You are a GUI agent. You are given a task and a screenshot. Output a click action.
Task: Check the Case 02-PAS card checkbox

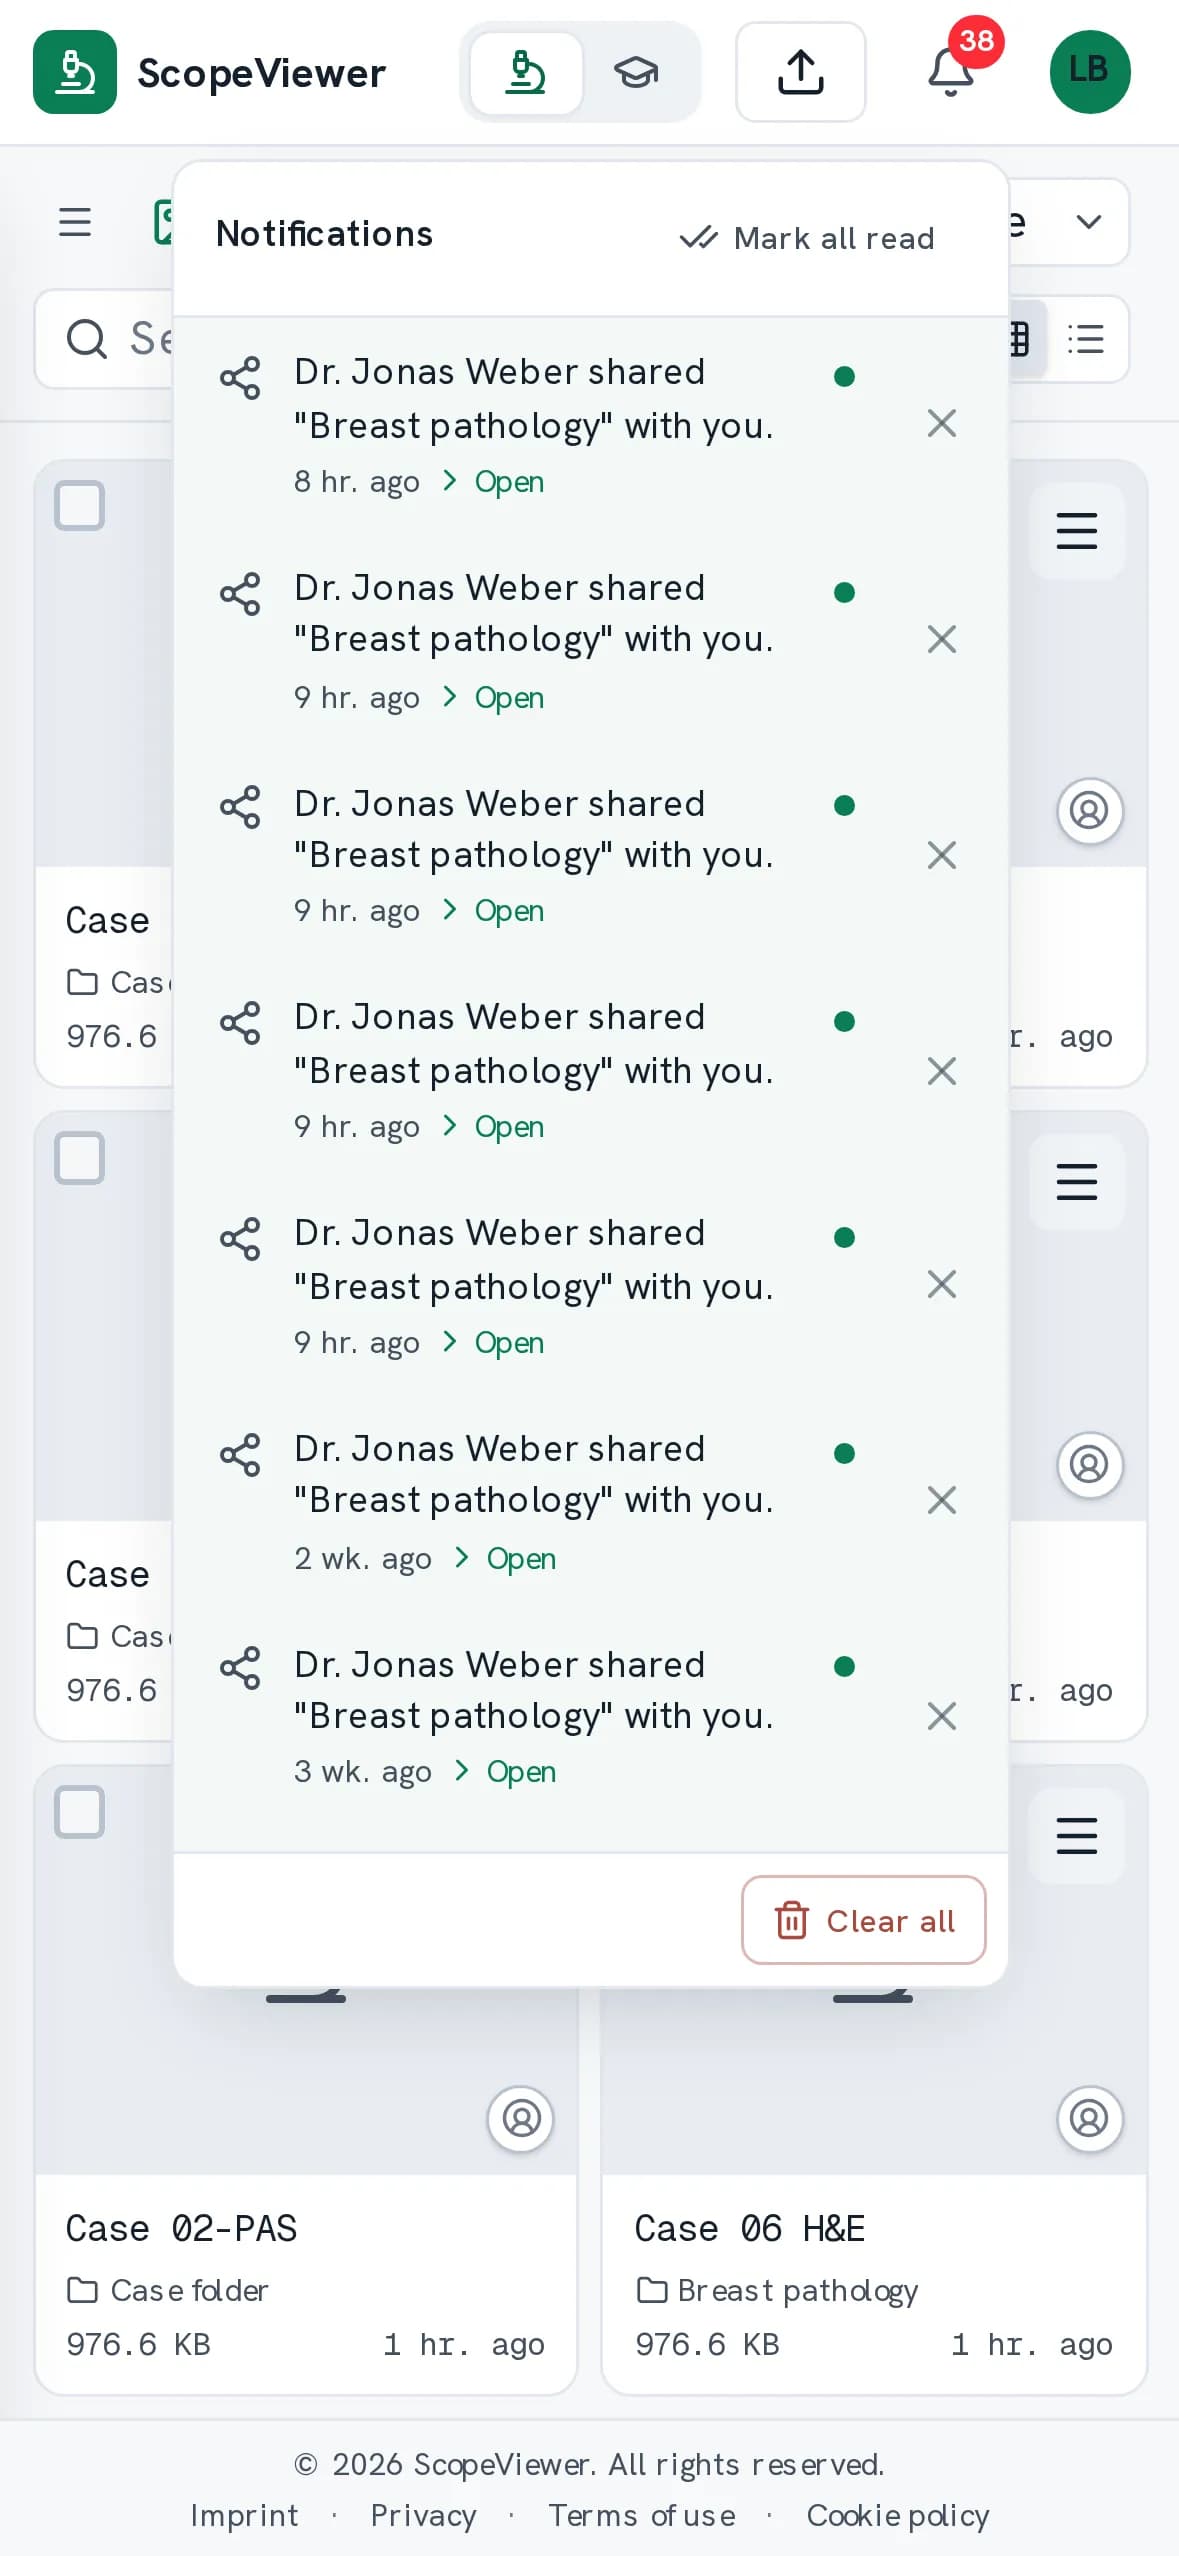pyautogui.click(x=80, y=1812)
